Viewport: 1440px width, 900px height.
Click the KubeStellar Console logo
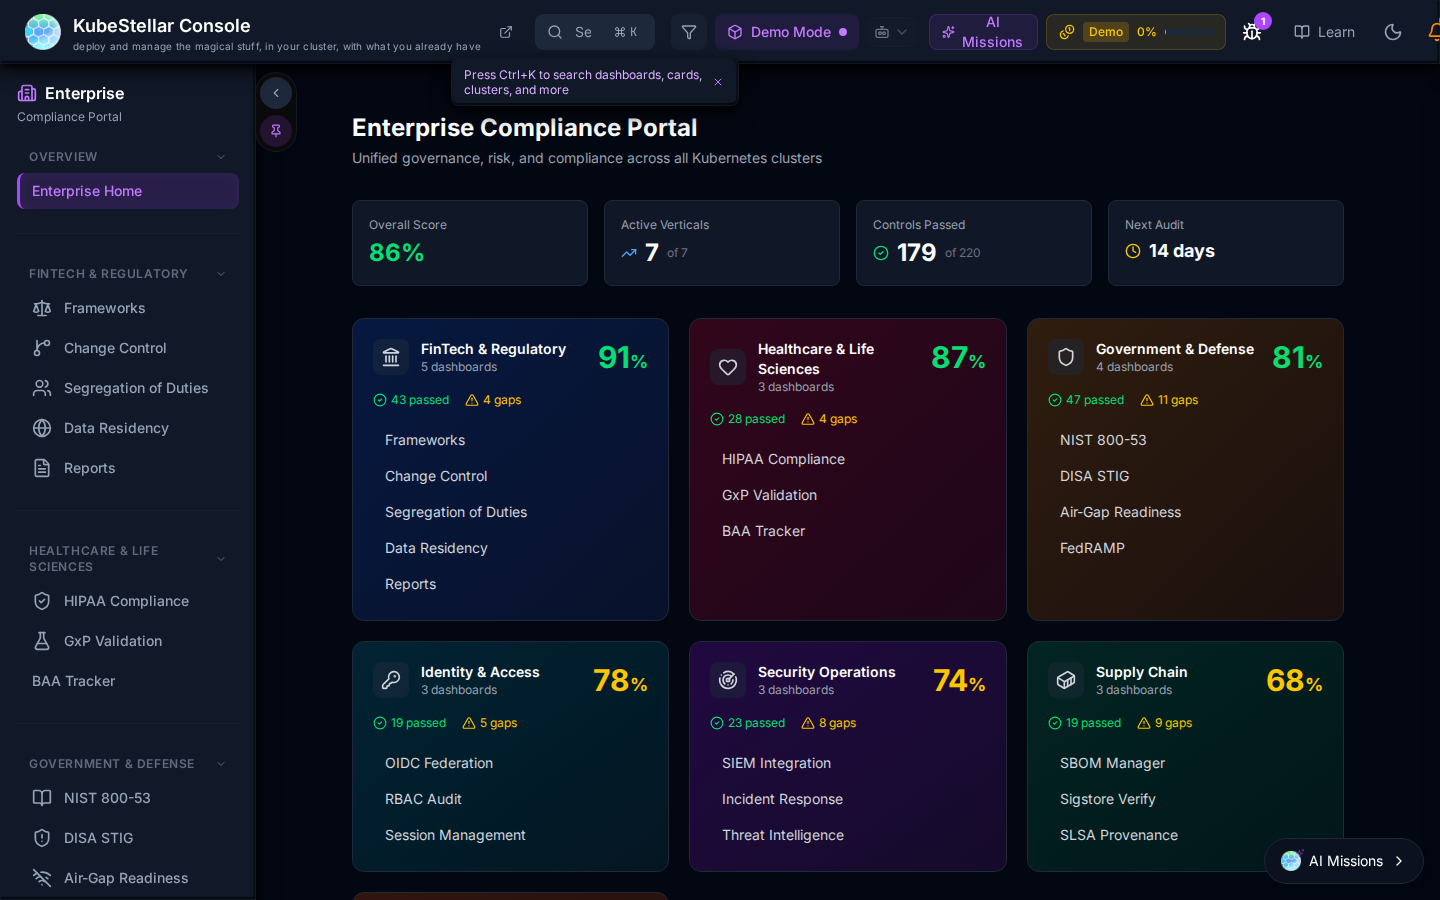point(42,32)
